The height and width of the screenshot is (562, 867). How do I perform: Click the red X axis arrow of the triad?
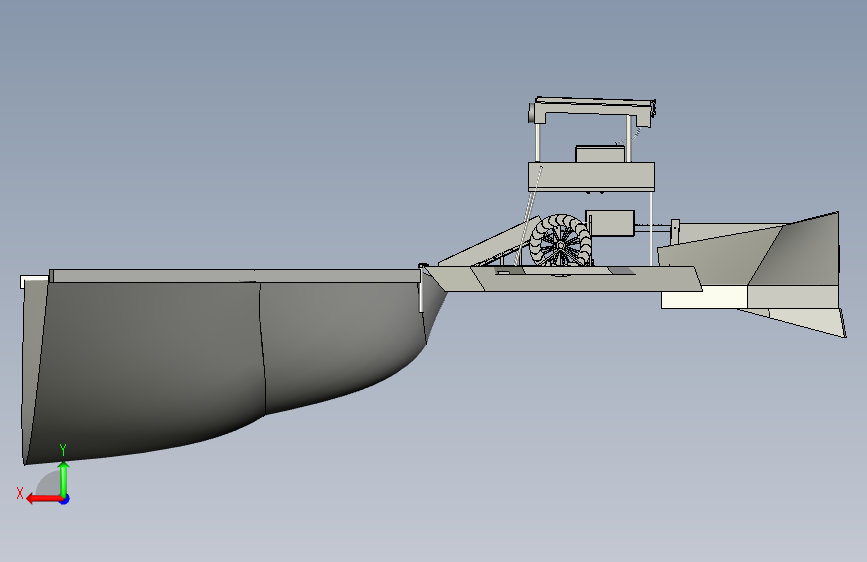[x=45, y=499]
